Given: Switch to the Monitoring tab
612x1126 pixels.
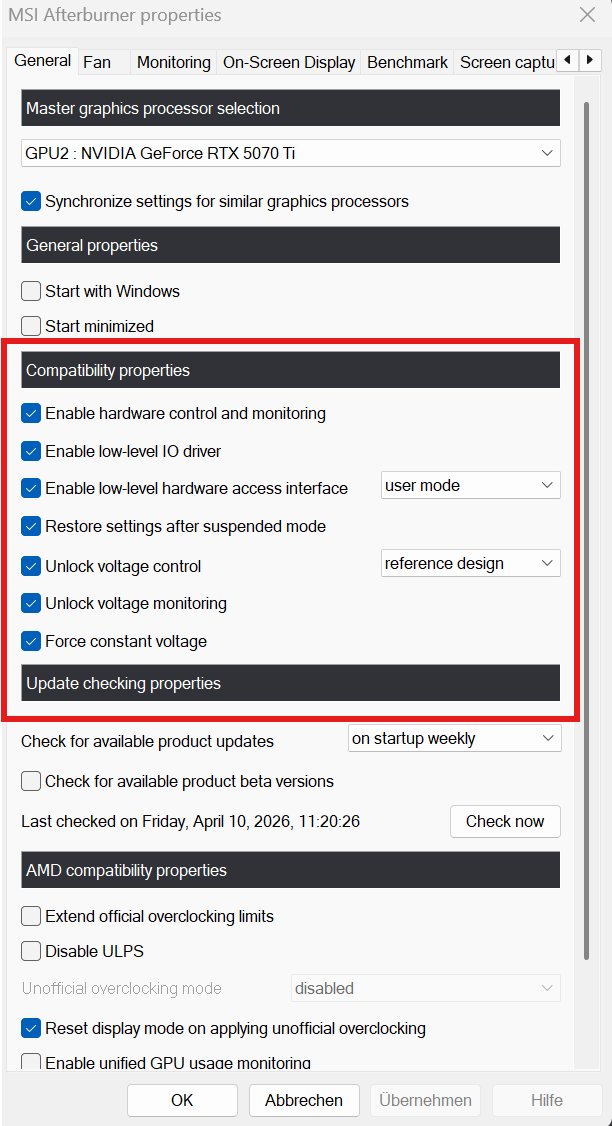Looking at the screenshot, I should (173, 62).
